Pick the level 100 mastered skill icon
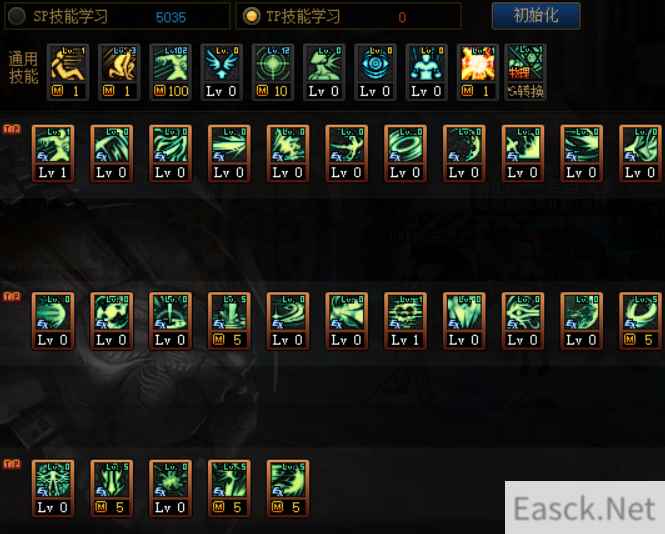Image resolution: width=665 pixels, height=534 pixels. (x=170, y=72)
